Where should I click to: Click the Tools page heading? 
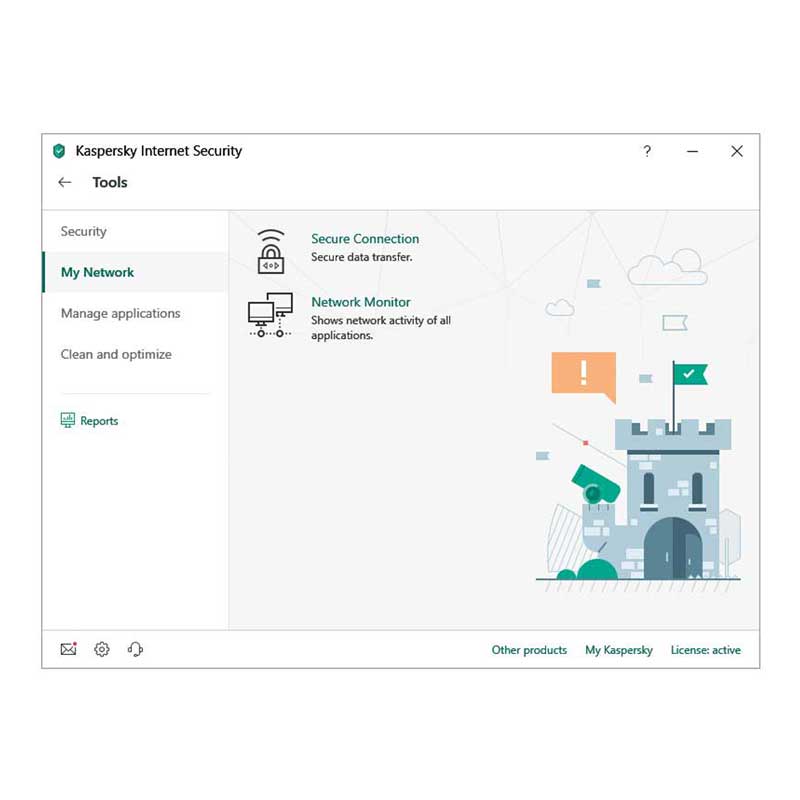pyautogui.click(x=110, y=182)
